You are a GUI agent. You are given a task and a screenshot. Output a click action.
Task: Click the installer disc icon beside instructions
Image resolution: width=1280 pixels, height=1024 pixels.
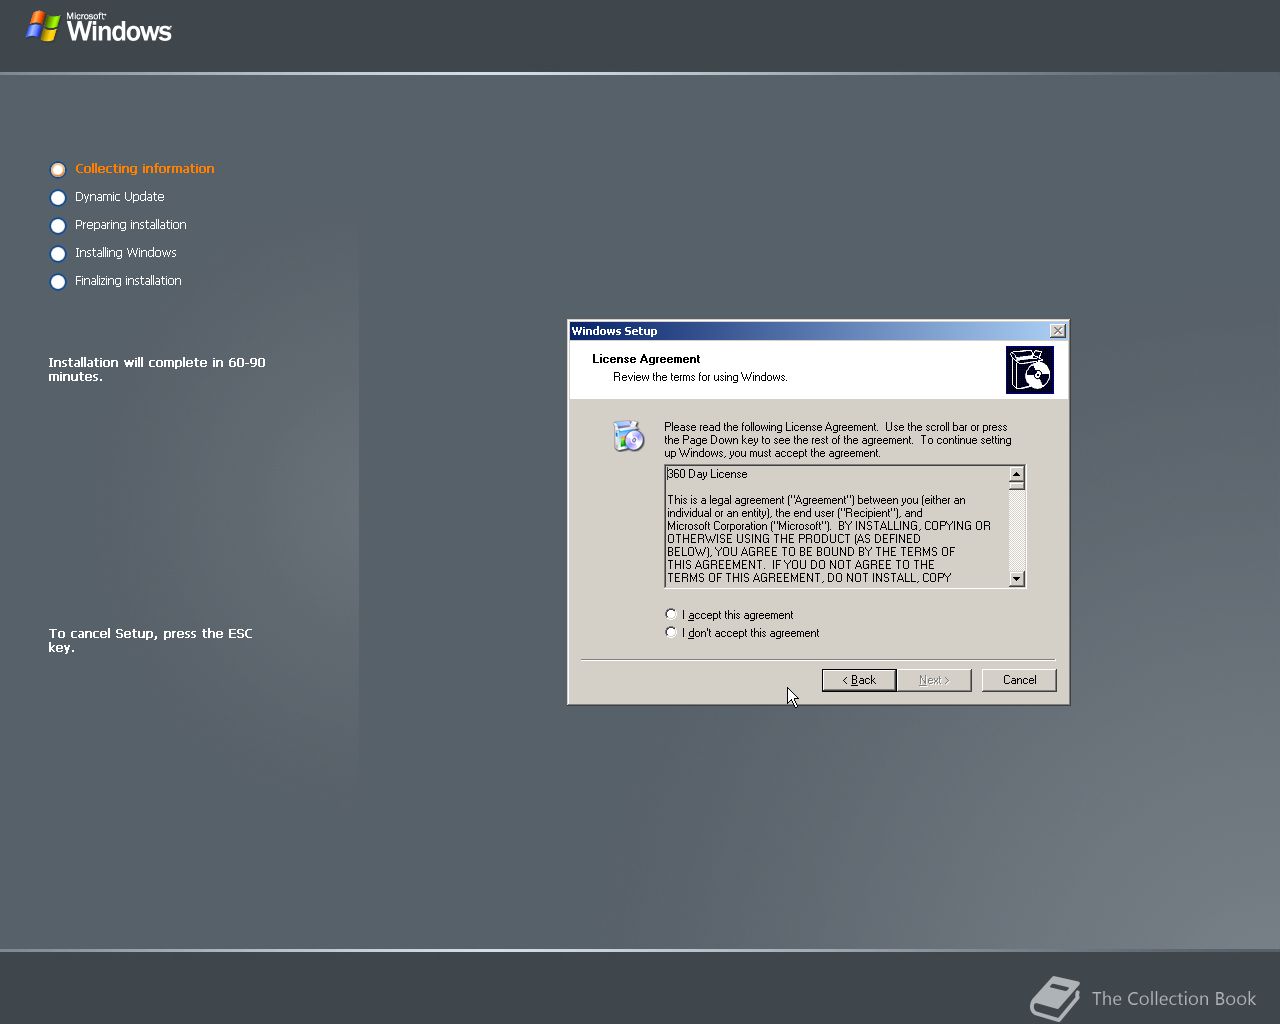coord(629,436)
